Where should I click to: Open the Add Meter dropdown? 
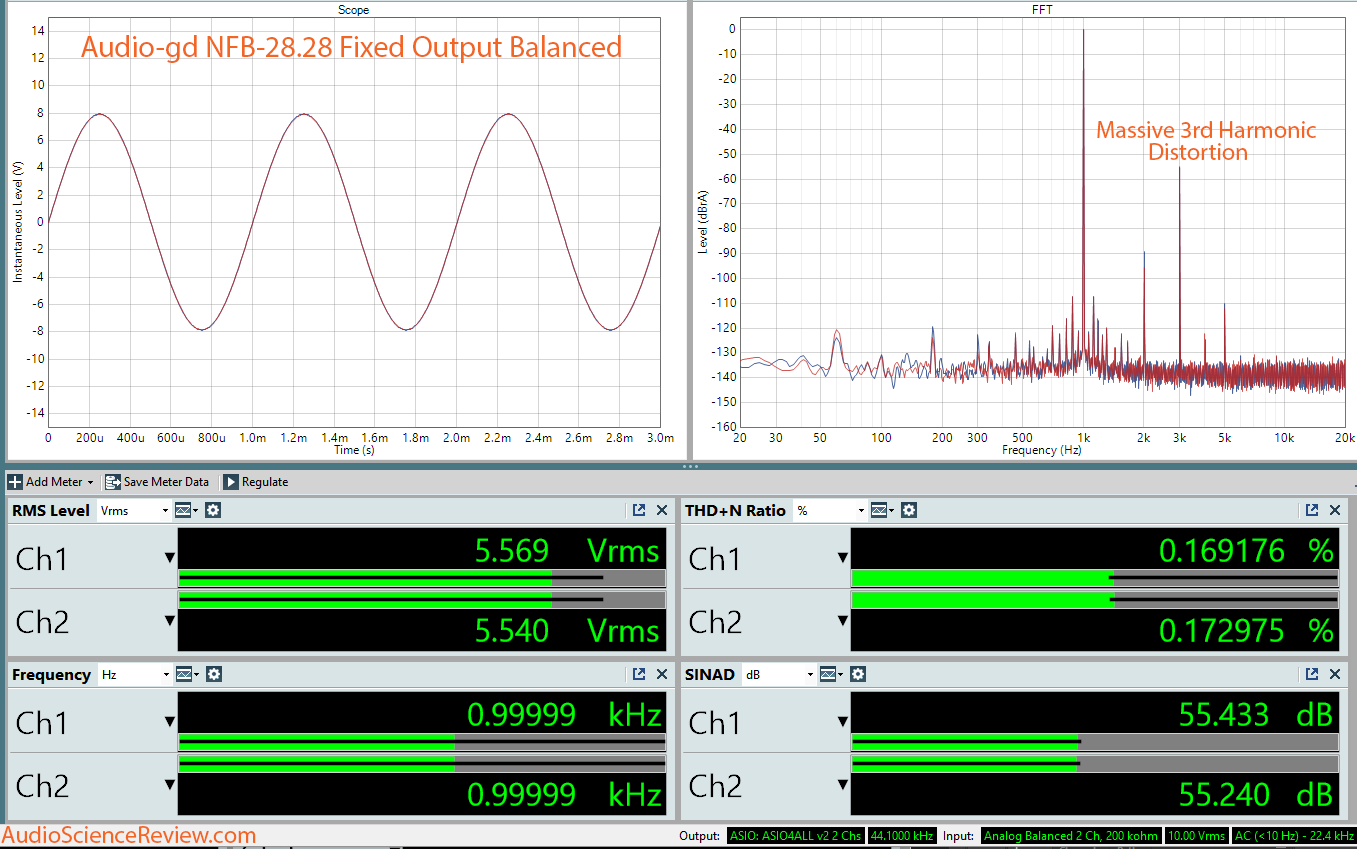click(x=51, y=482)
